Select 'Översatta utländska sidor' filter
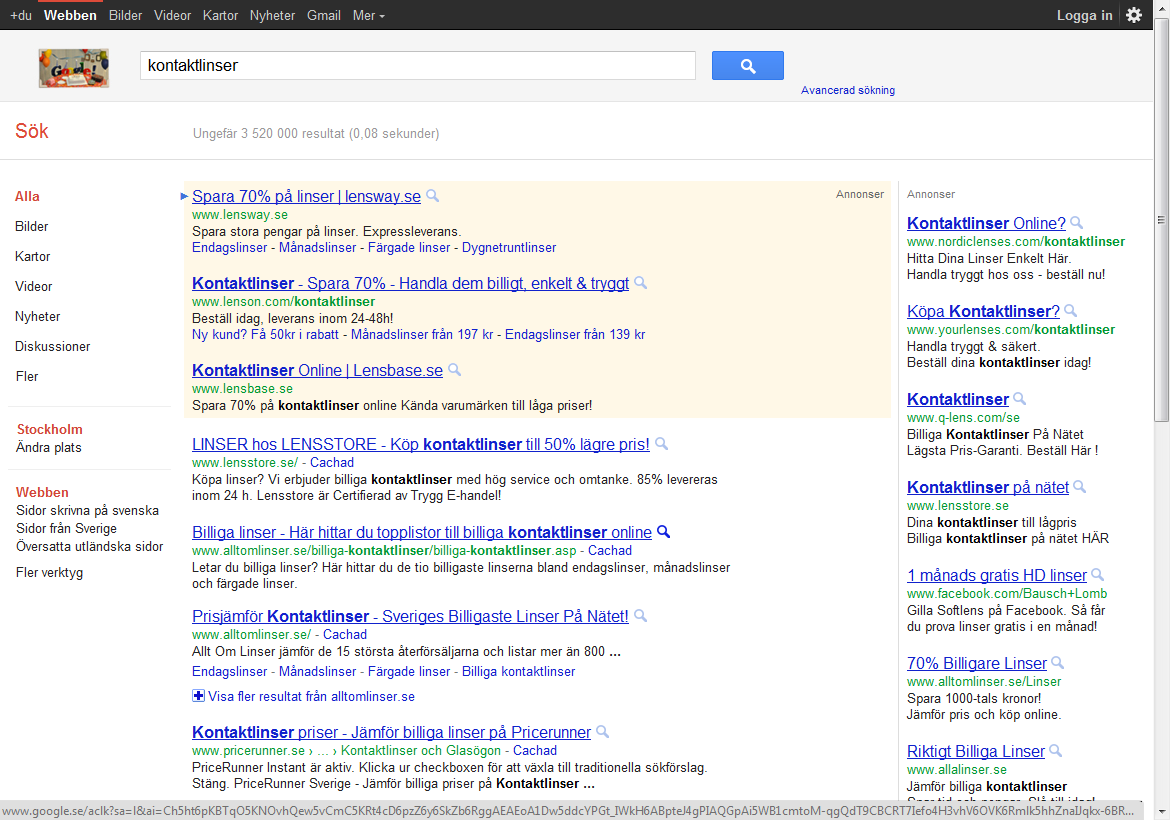1170x820 pixels. pyautogui.click(x=90, y=546)
